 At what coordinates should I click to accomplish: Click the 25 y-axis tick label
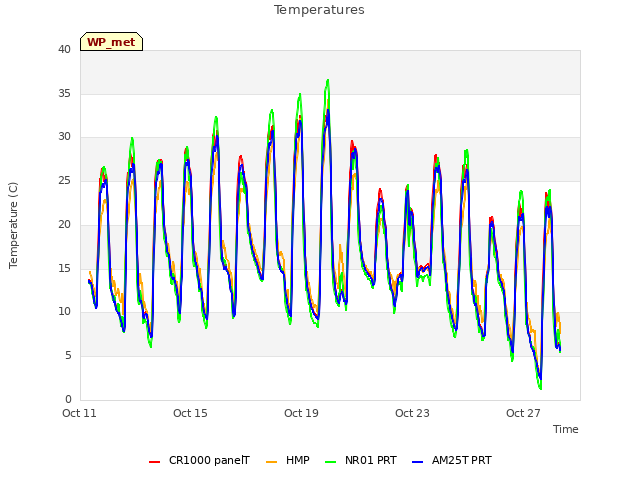click(x=64, y=180)
